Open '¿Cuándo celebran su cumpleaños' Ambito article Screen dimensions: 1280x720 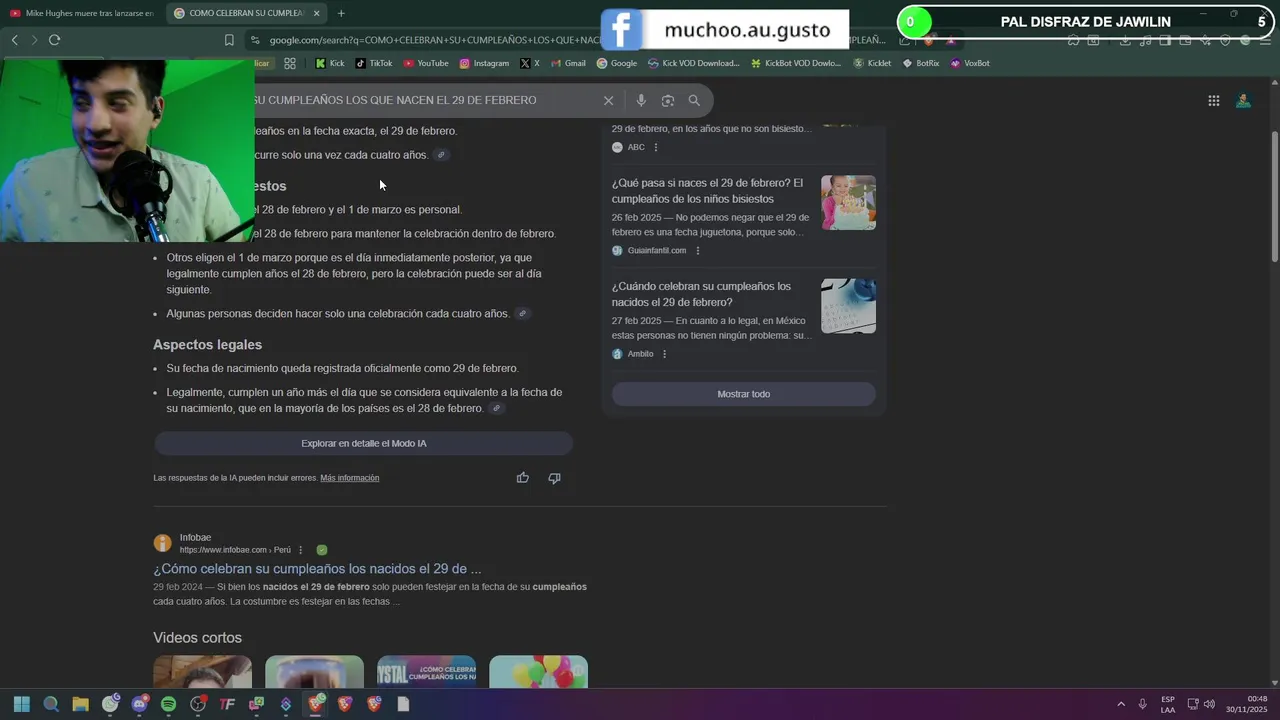(x=701, y=294)
